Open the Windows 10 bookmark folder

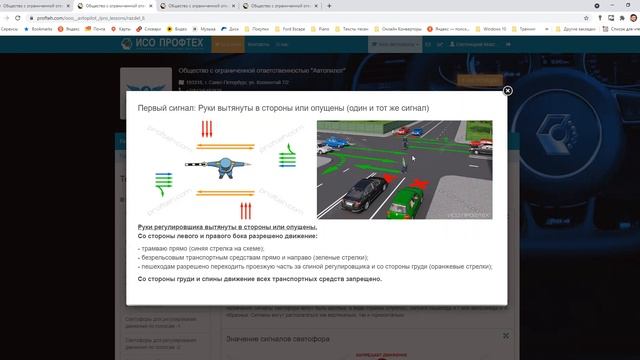coord(491,29)
